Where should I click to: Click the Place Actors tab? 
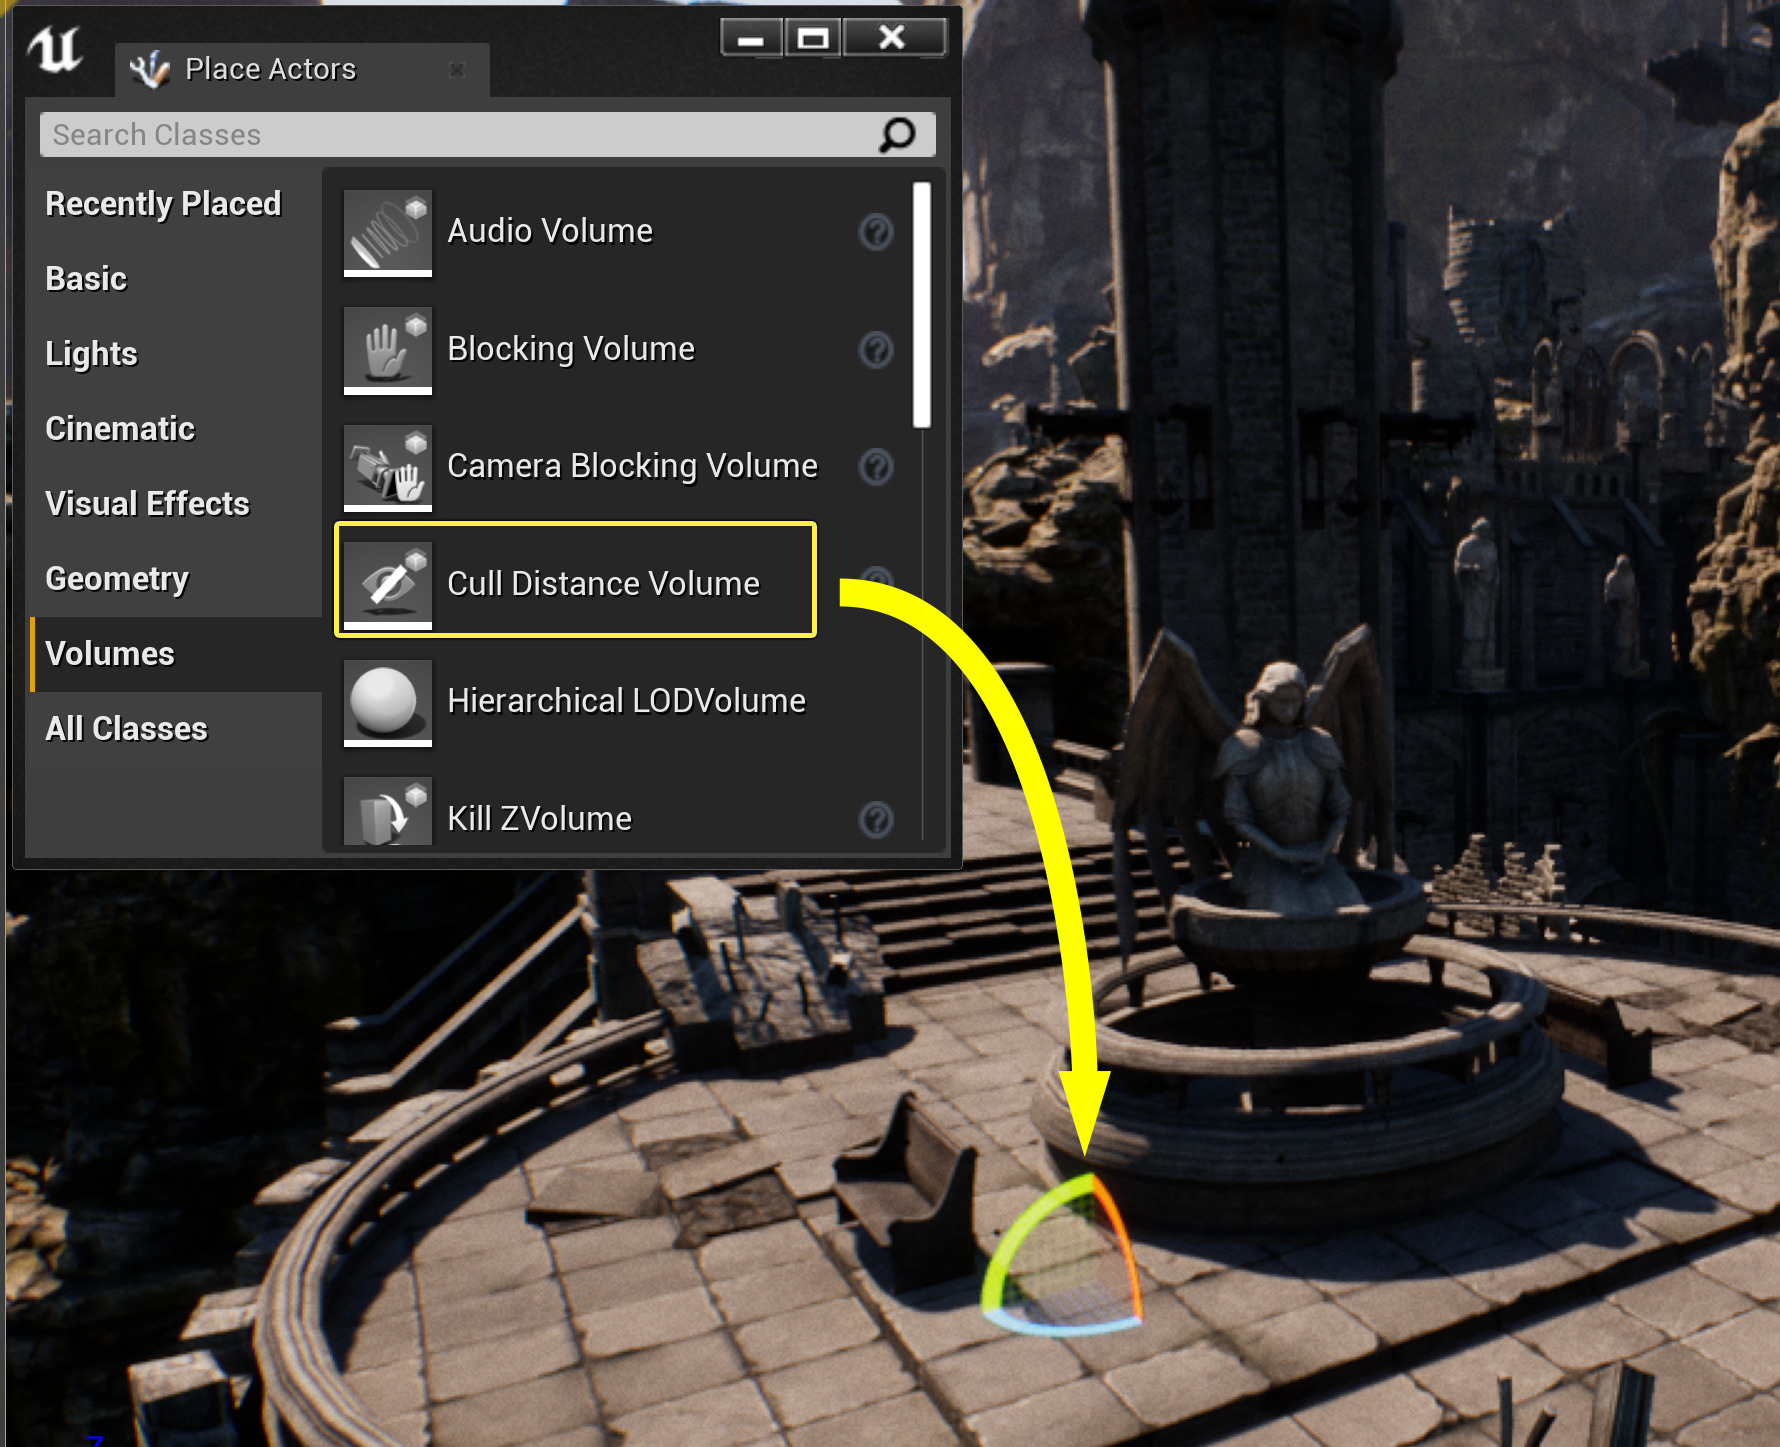pyautogui.click(x=302, y=70)
